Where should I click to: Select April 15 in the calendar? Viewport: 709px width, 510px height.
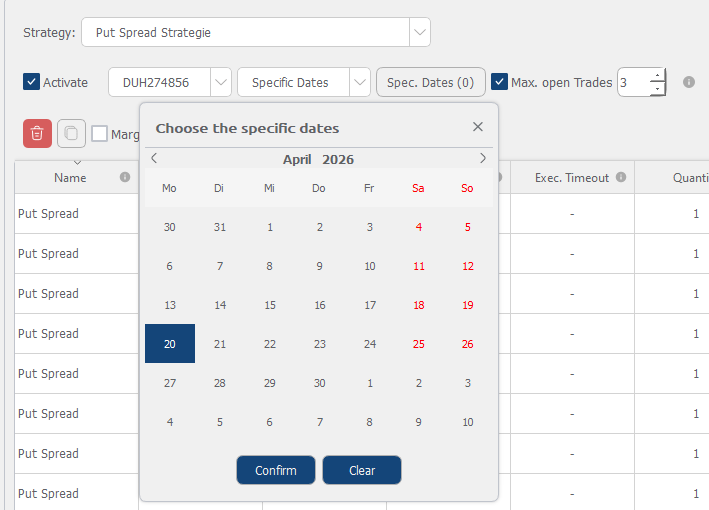click(270, 305)
